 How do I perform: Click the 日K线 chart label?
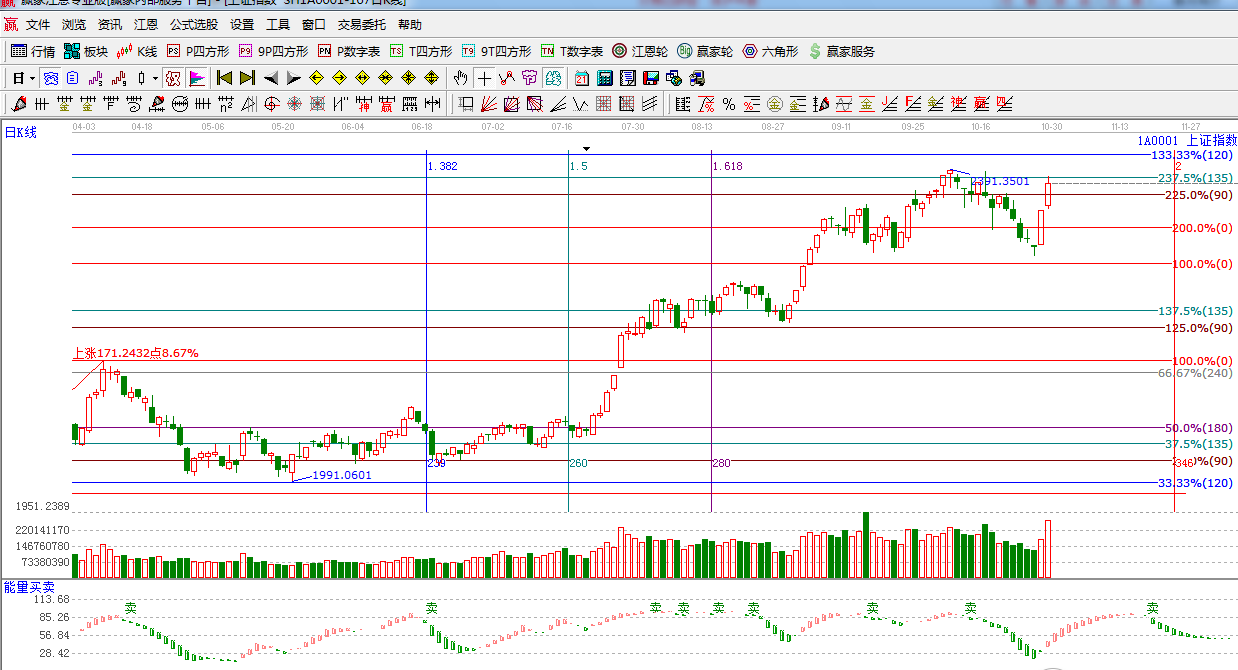(x=21, y=132)
